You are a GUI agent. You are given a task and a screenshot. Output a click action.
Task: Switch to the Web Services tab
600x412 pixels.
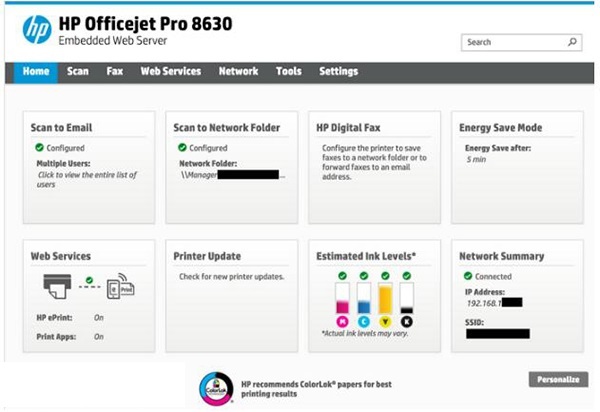[x=171, y=72]
